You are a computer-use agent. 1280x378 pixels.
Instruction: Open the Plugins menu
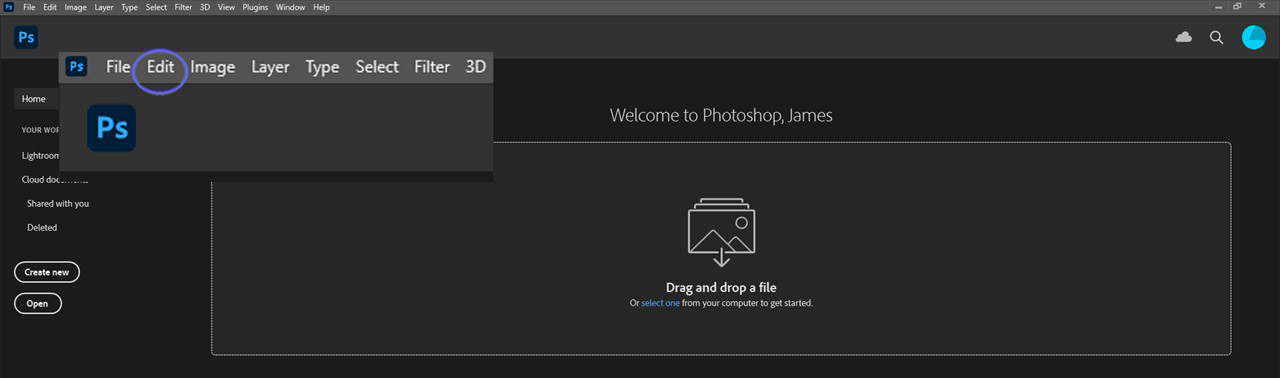tap(255, 7)
